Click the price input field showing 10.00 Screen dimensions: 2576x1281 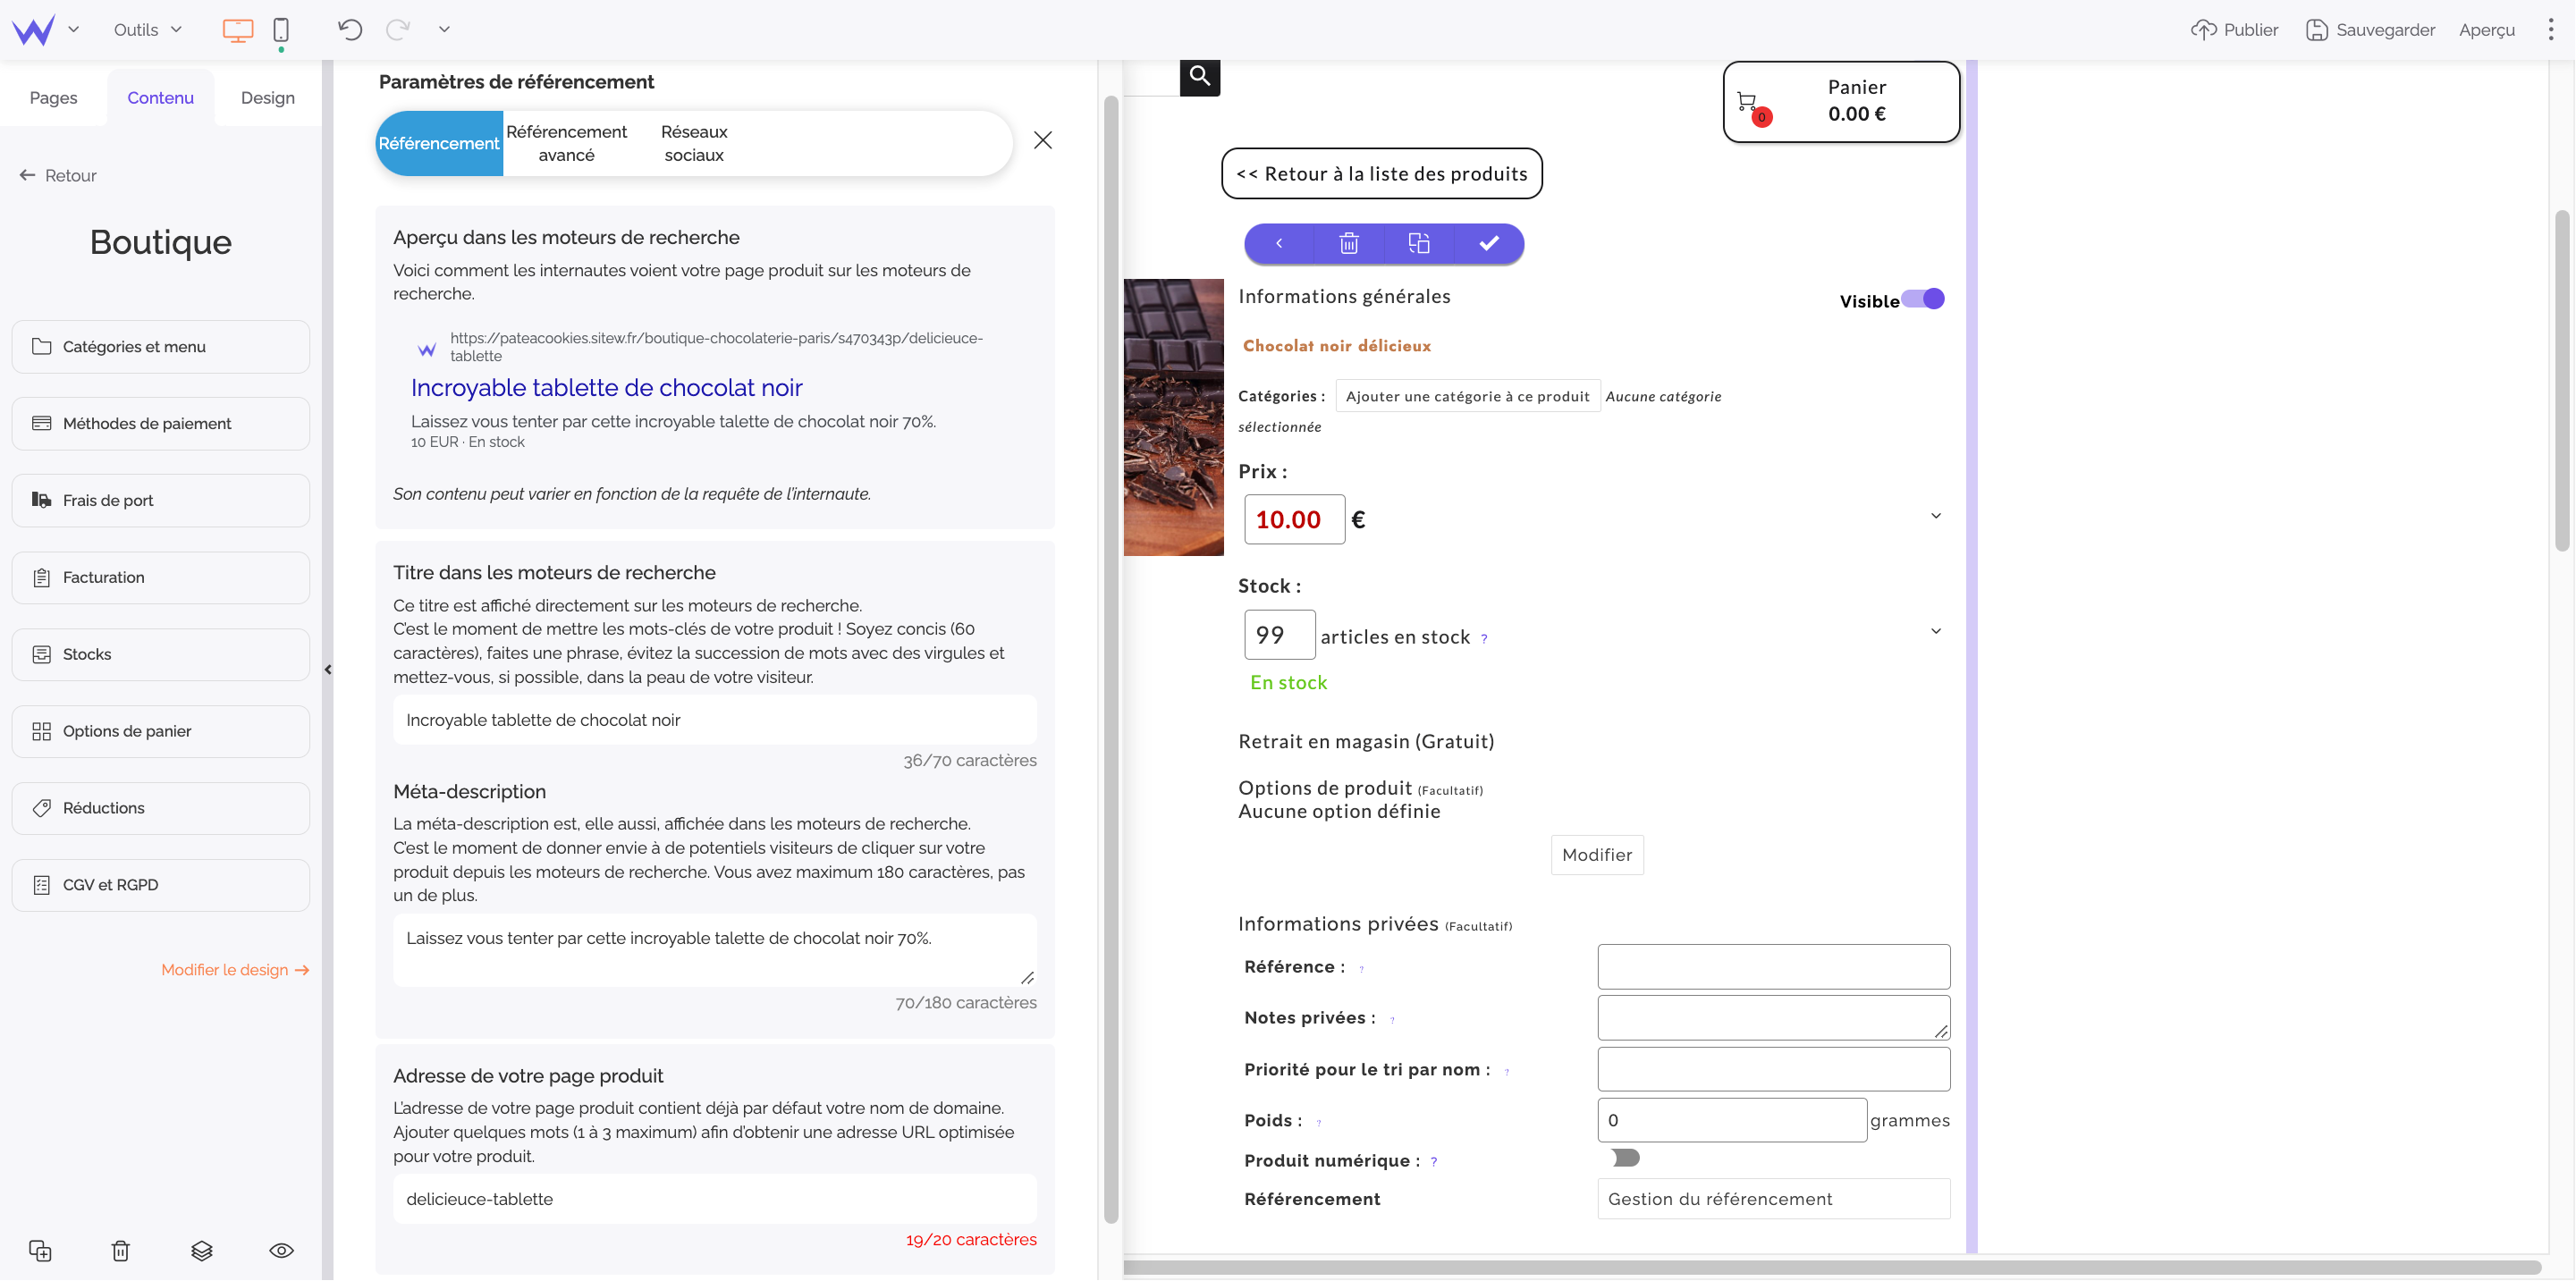[1294, 519]
